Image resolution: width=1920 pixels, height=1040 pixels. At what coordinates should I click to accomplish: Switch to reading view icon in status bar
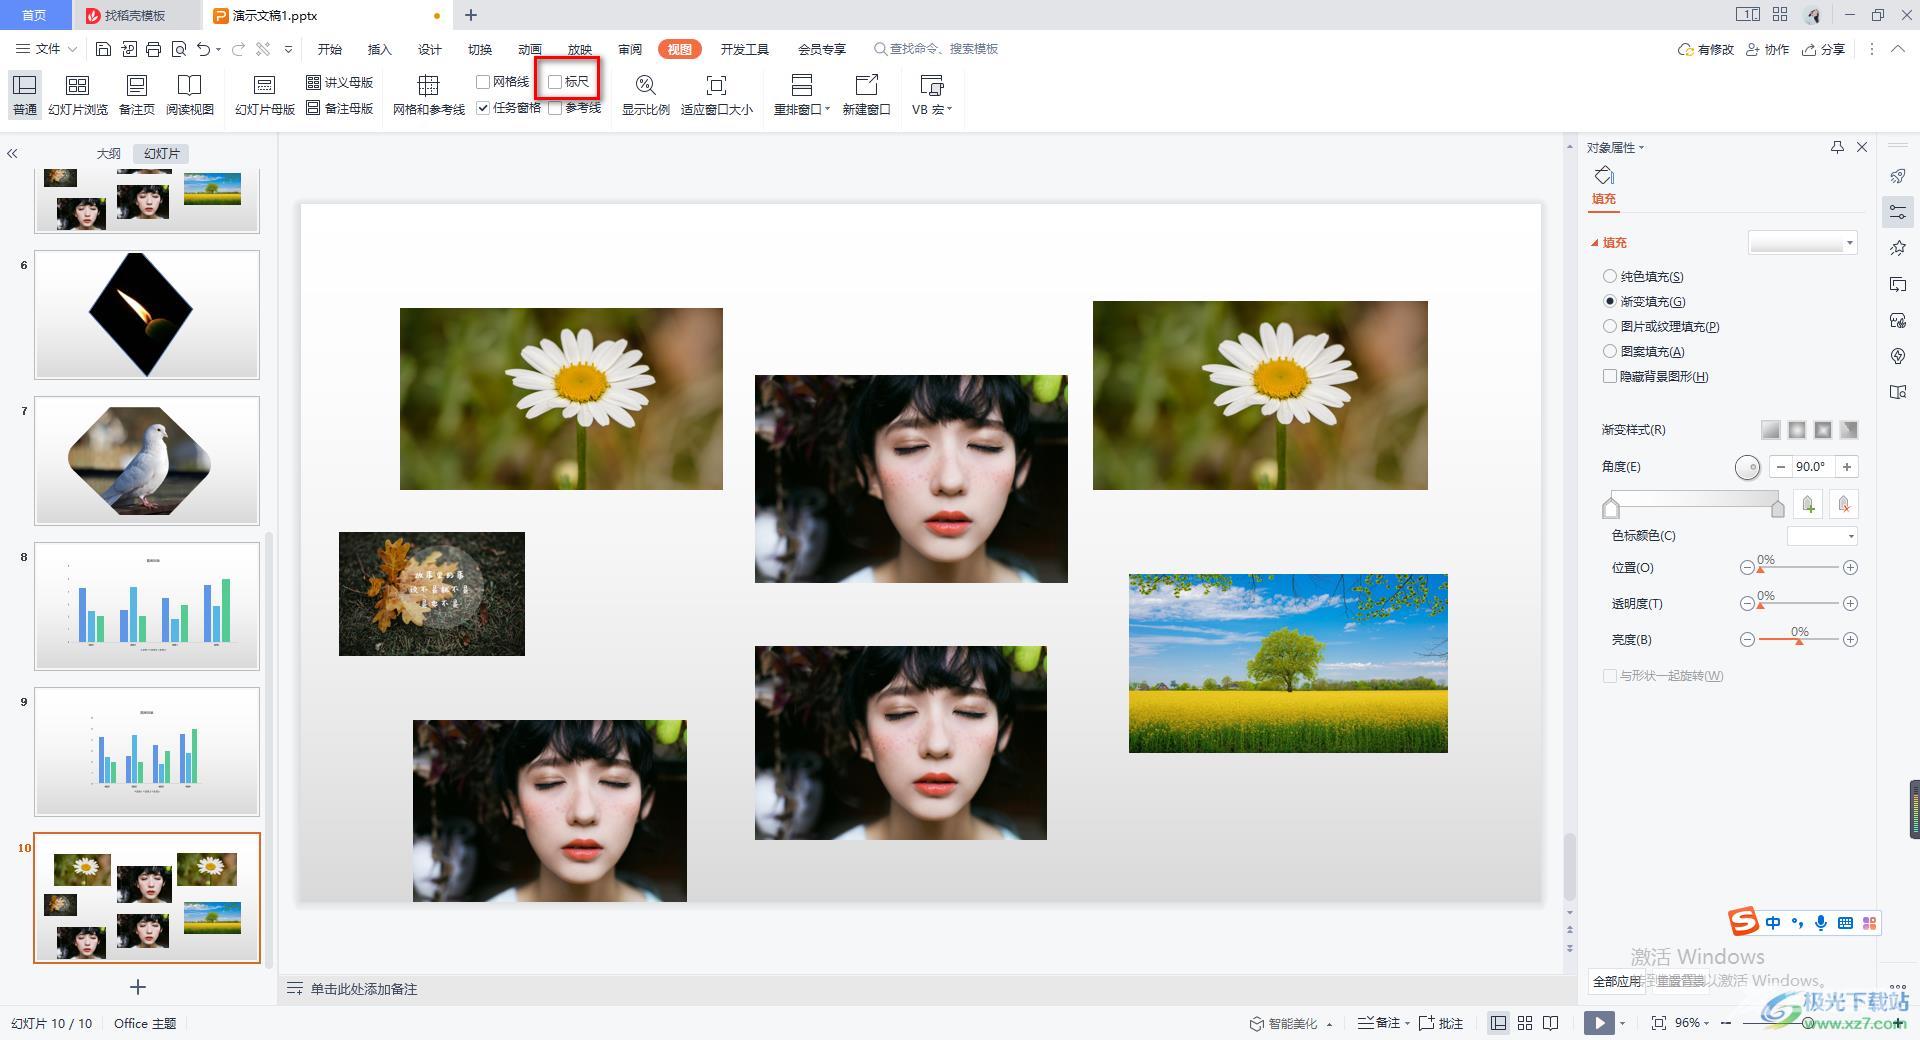(x=1551, y=1023)
